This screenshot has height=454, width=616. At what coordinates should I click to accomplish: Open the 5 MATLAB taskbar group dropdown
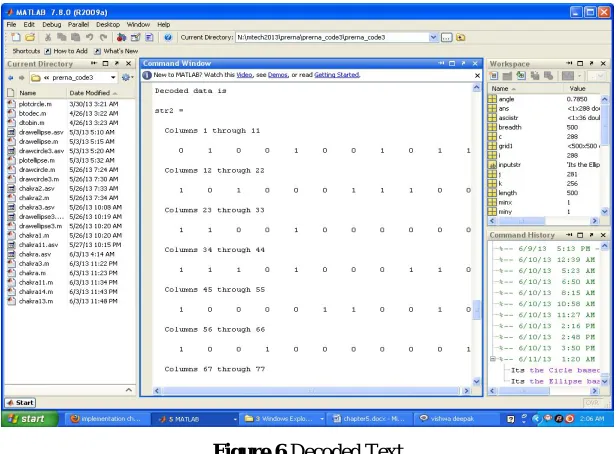[235, 419]
